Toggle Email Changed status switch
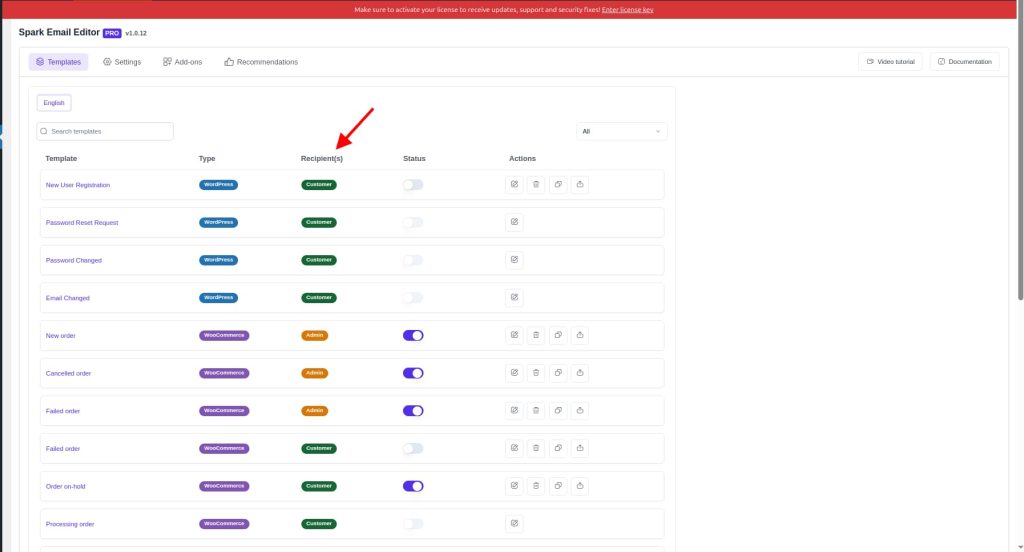This screenshot has height=552, width=1024. [x=413, y=298]
